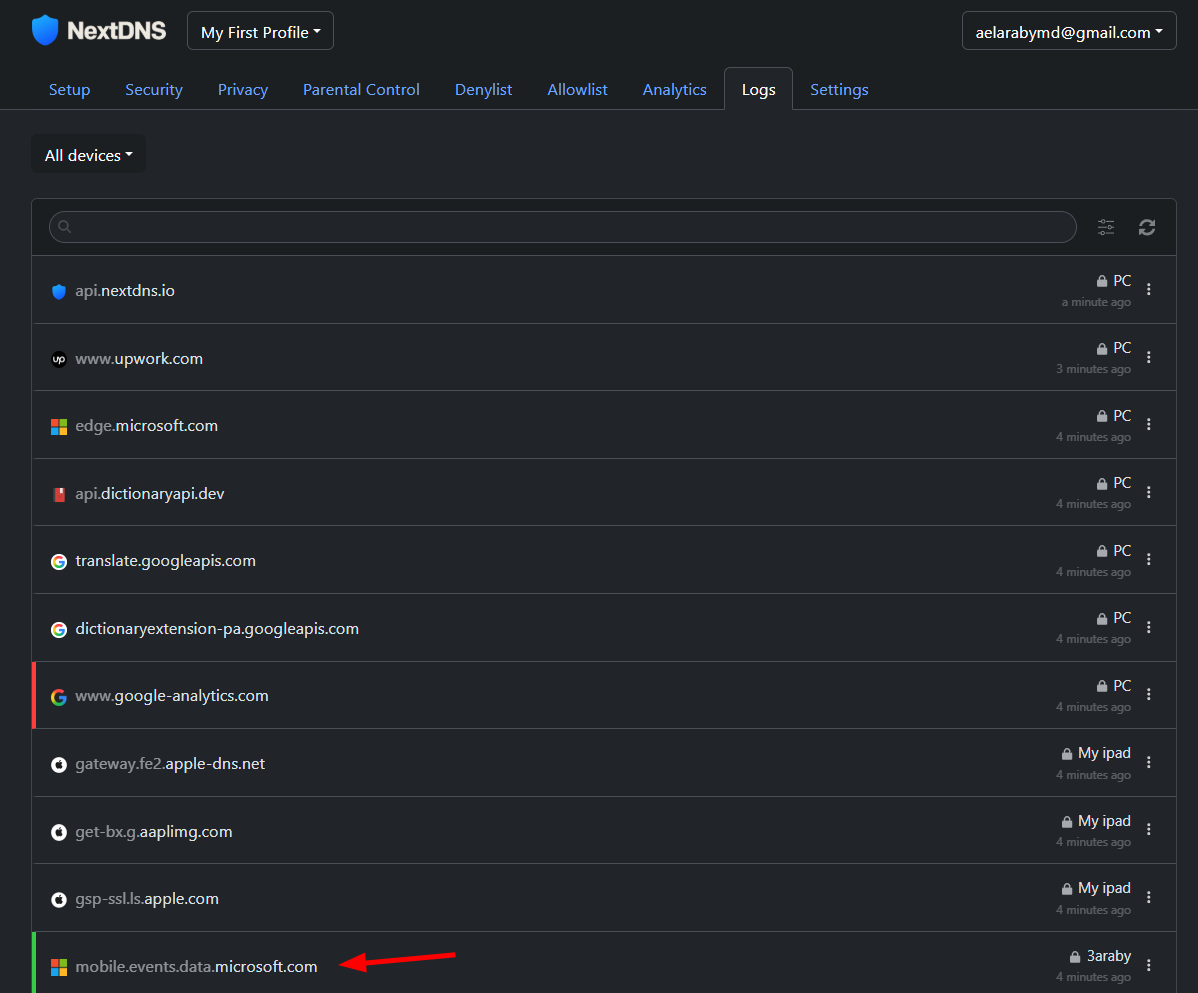Click the refresh logs icon

(x=1147, y=227)
